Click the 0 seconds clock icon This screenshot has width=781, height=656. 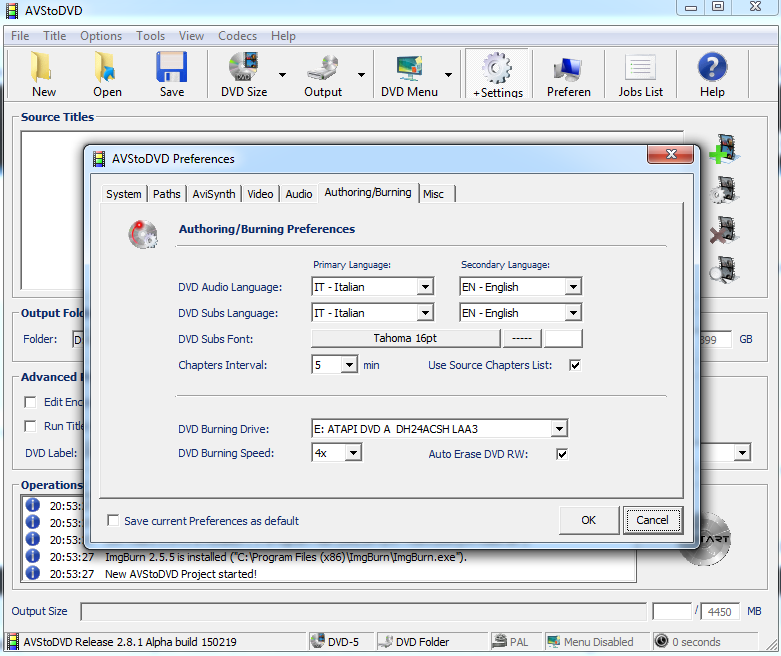(x=661, y=641)
